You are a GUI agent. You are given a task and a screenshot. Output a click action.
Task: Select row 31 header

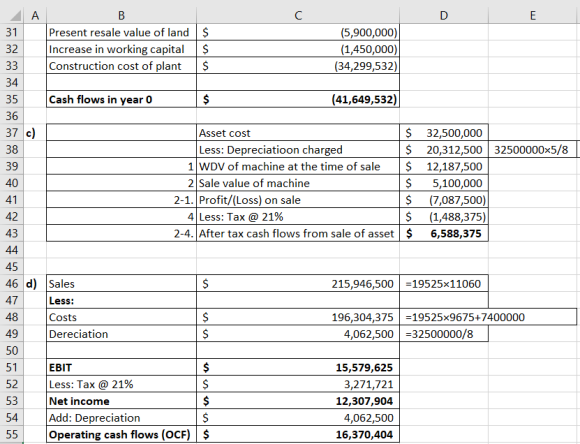[12, 33]
